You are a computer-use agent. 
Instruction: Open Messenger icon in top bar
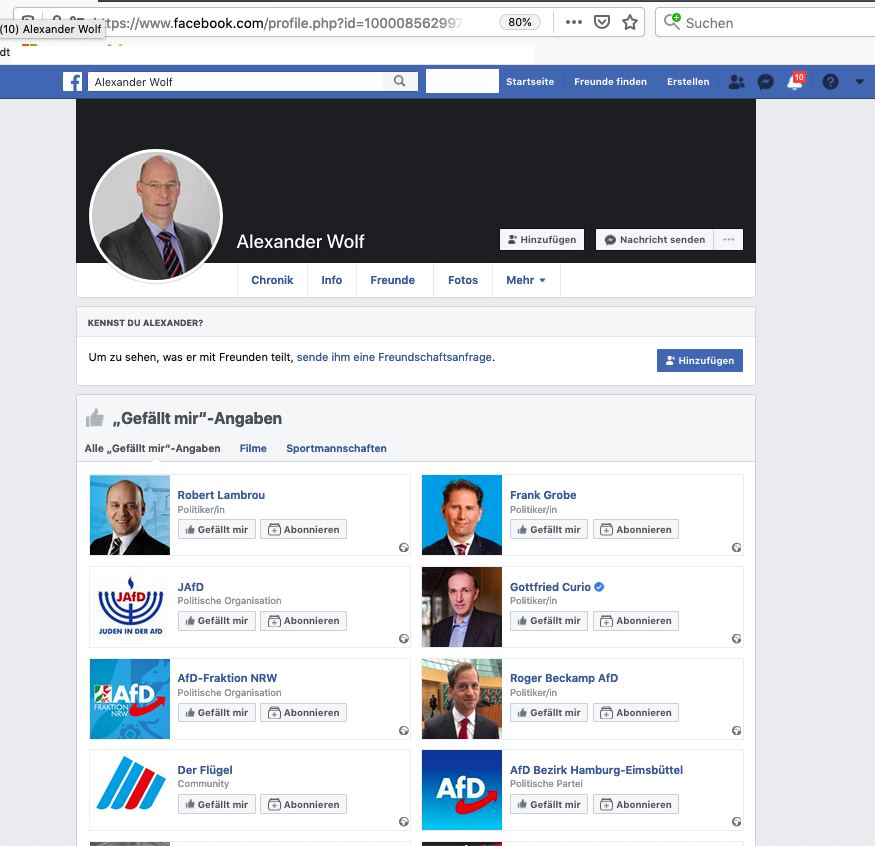tap(766, 82)
